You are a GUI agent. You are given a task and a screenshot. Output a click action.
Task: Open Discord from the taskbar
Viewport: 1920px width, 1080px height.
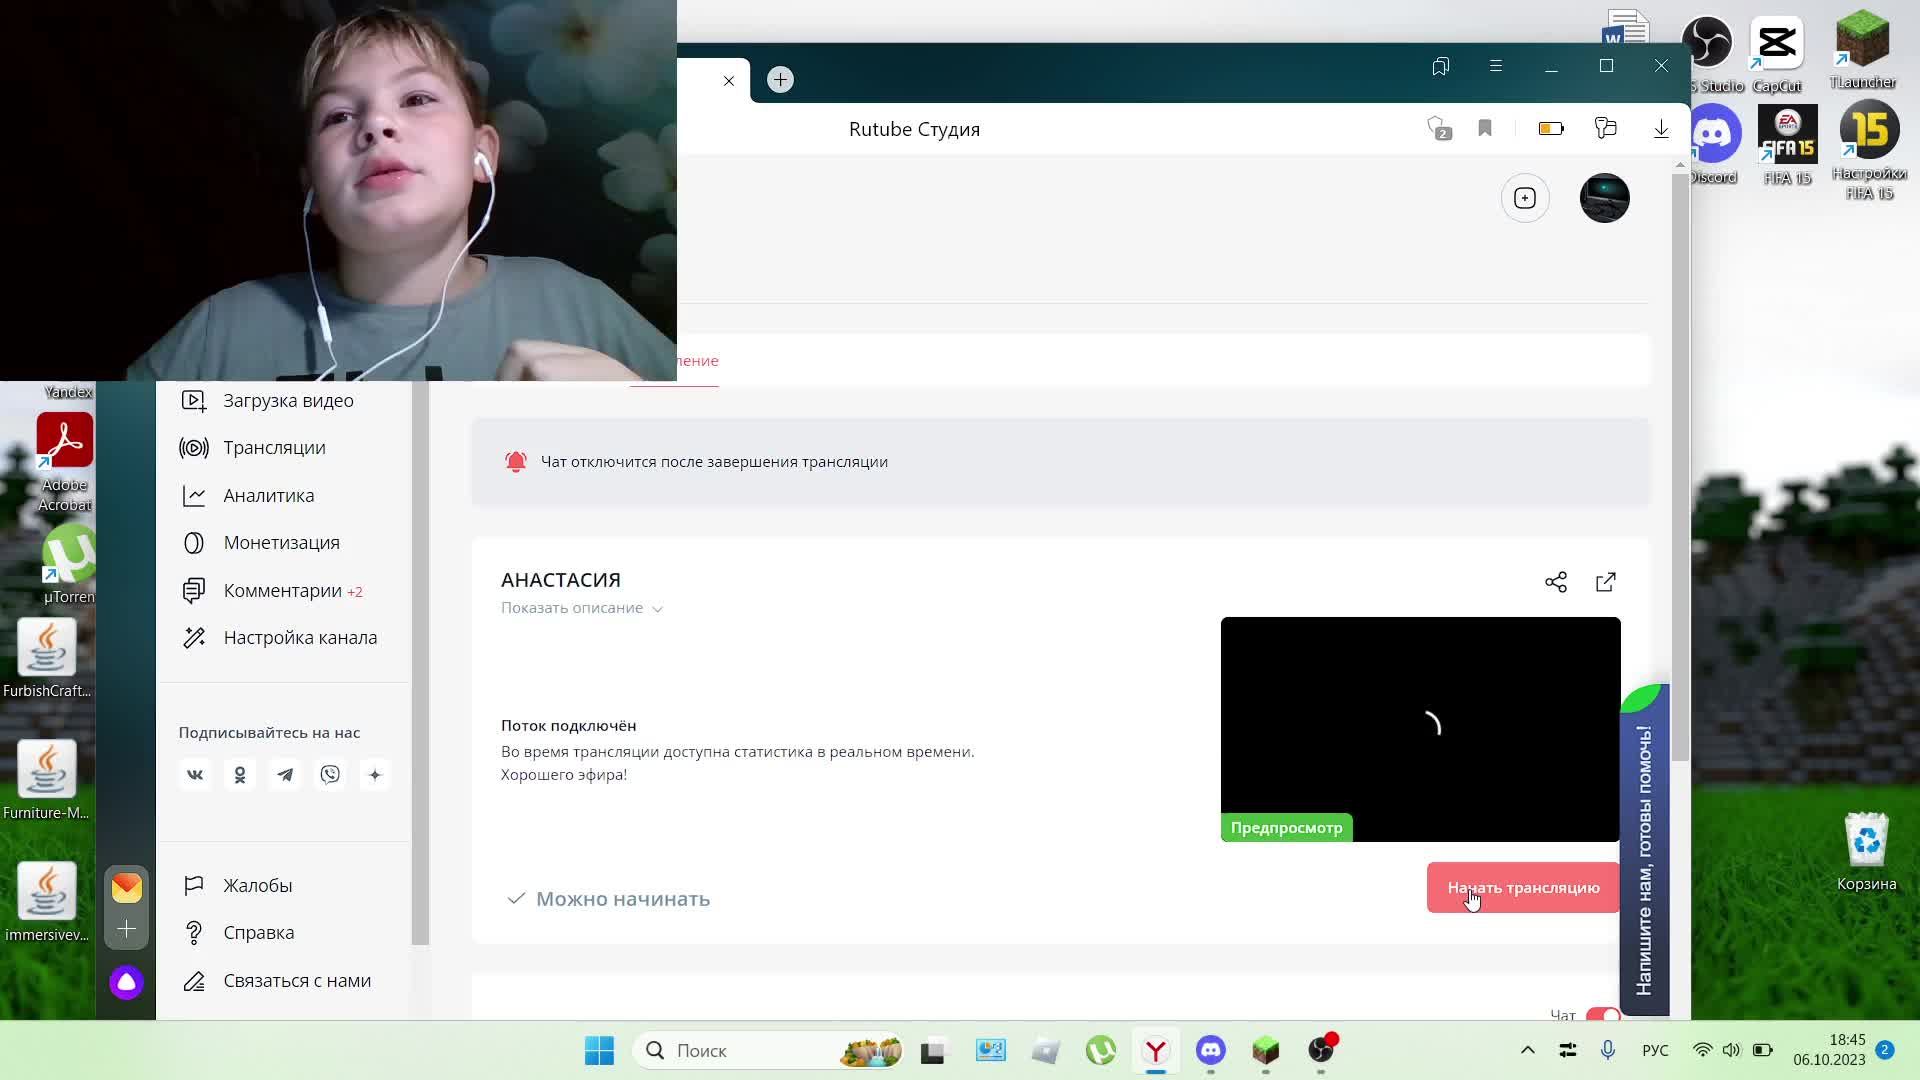pos(1210,1050)
